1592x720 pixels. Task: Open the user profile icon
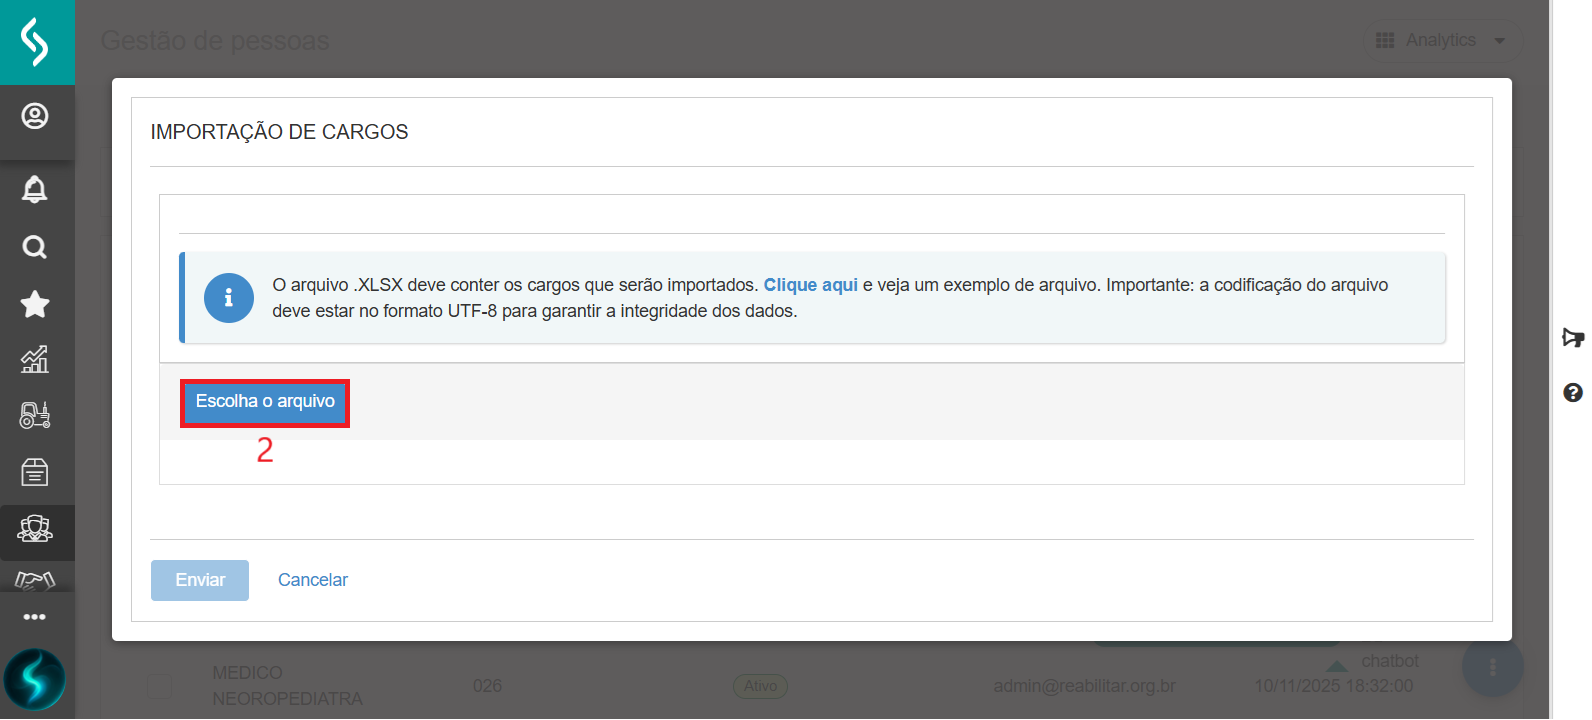35,117
